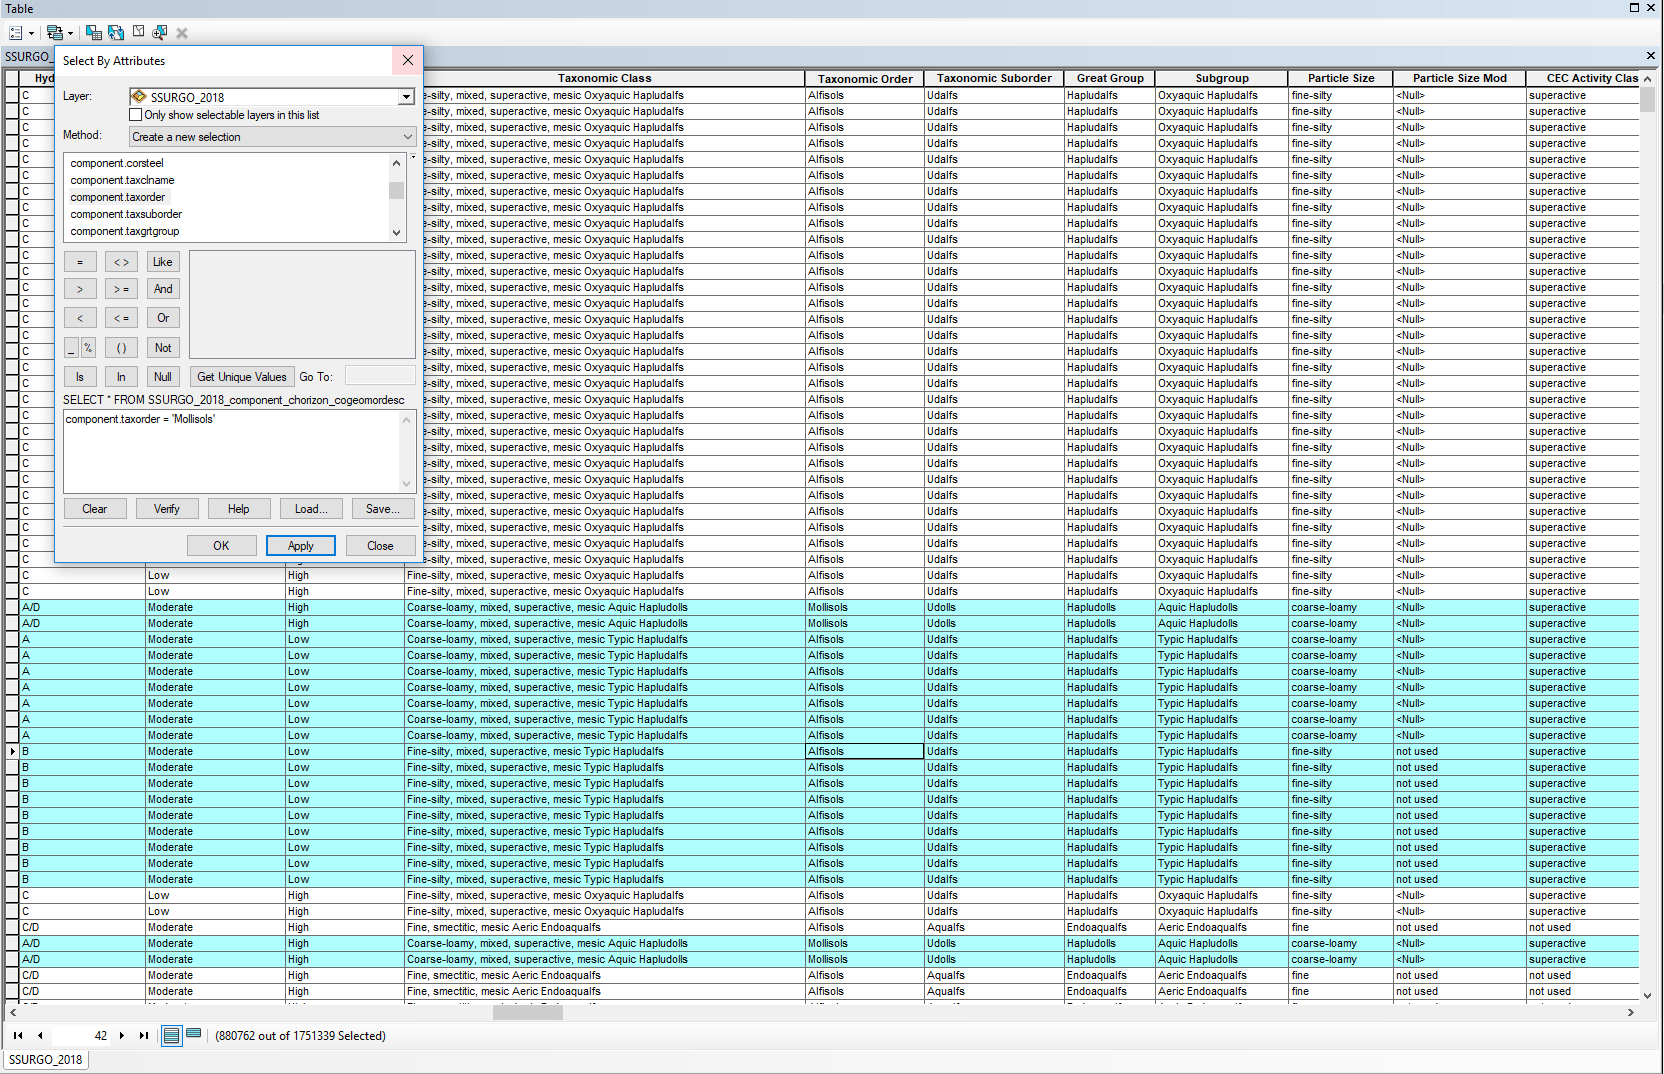
Task: Show selected records view
Action: click(x=194, y=1035)
